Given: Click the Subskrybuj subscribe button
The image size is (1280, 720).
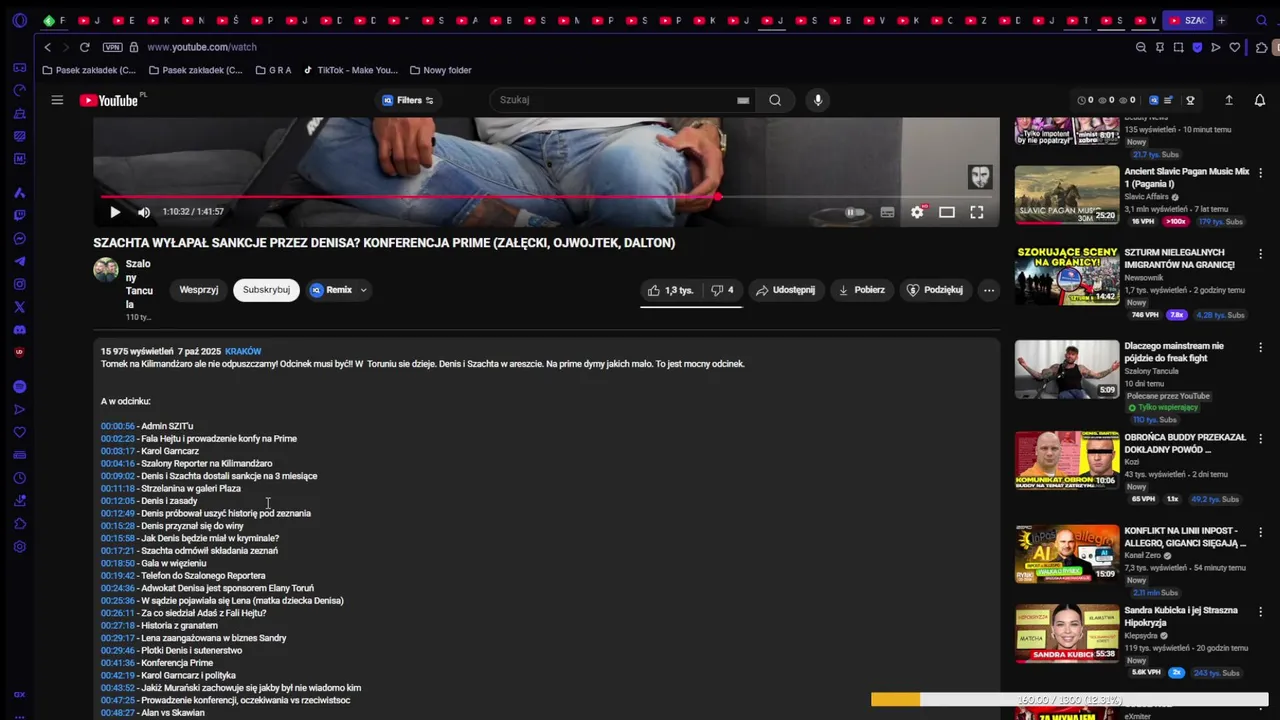Looking at the screenshot, I should tap(266, 290).
